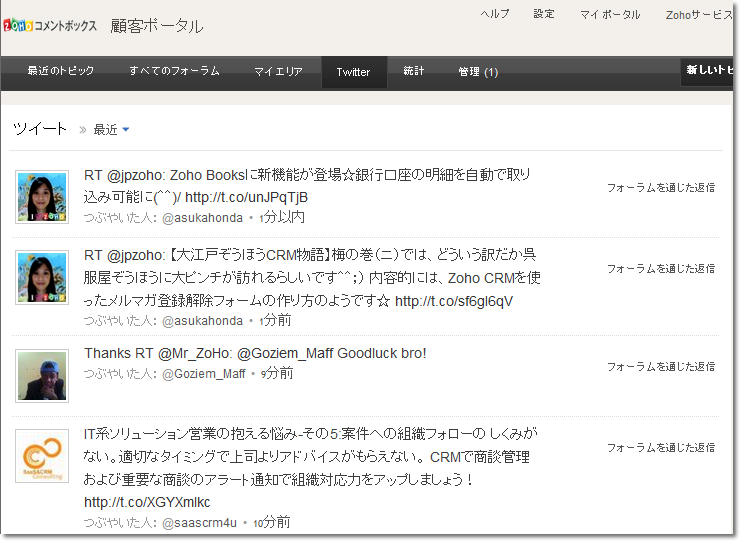Reply via forum to IT系ソリューション tweet
This screenshot has height=542, width=741.
coord(661,447)
